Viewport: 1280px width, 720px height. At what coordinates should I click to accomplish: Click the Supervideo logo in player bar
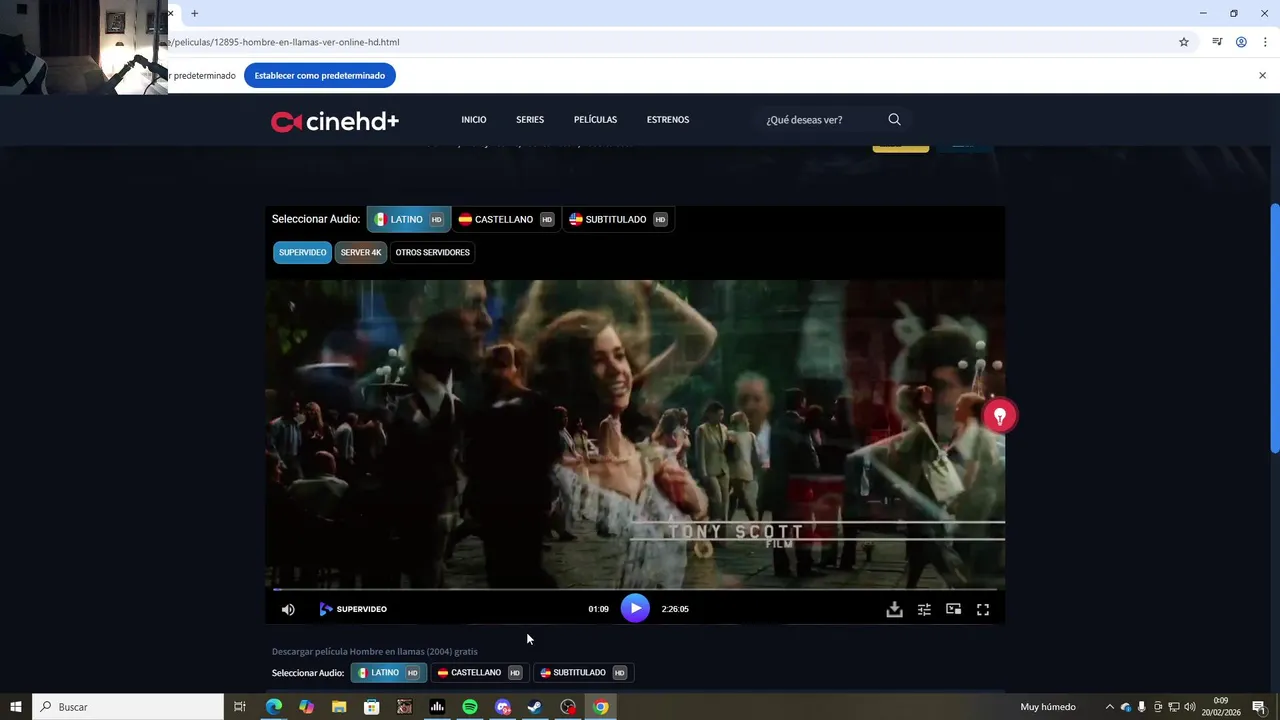353,609
